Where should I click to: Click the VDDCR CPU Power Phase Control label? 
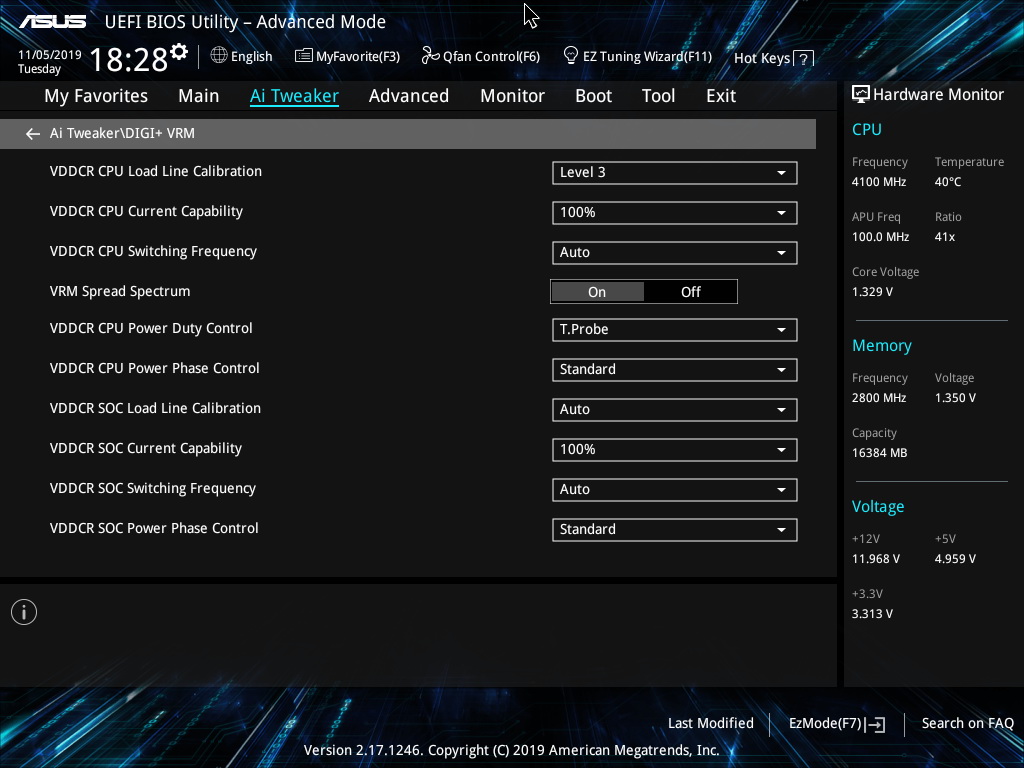click(x=155, y=368)
